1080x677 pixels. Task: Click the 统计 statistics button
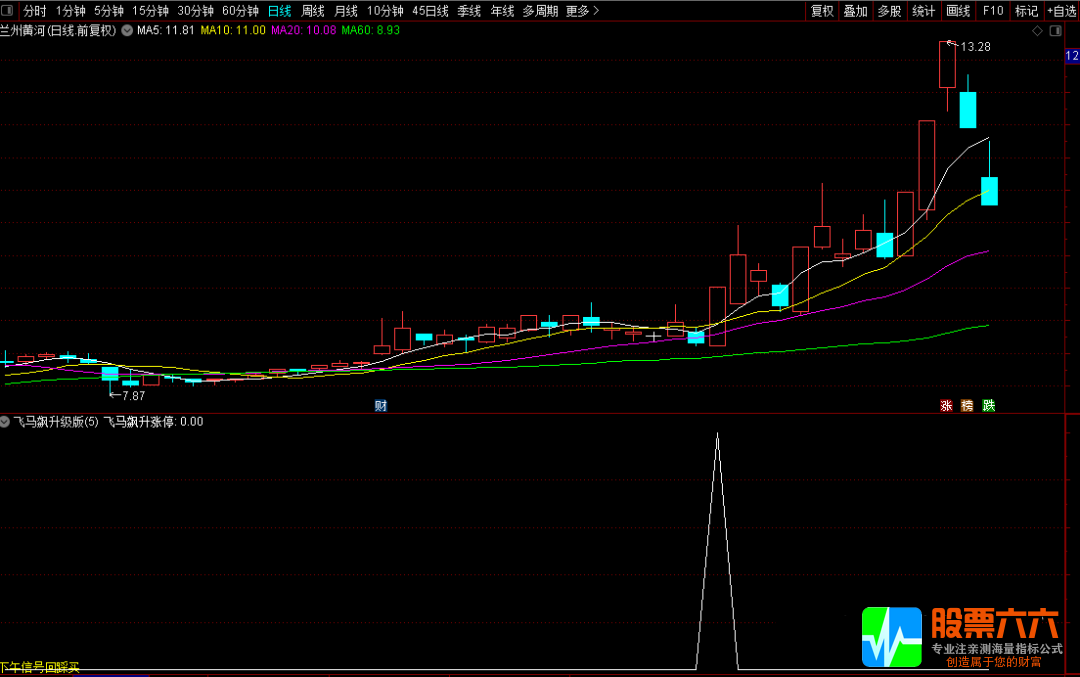pyautogui.click(x=924, y=11)
